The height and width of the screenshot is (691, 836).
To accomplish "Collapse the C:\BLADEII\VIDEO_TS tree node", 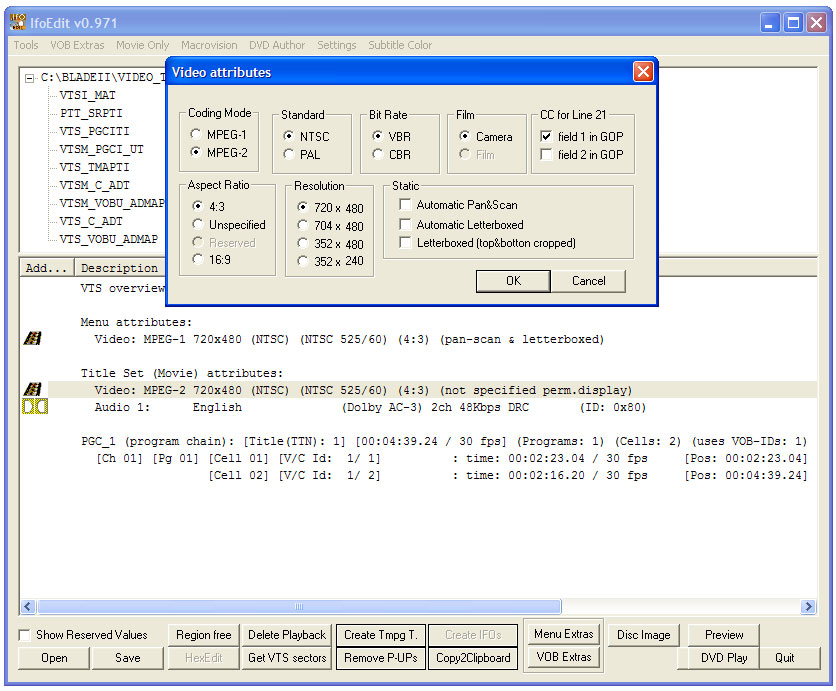I will pyautogui.click(x=29, y=78).
